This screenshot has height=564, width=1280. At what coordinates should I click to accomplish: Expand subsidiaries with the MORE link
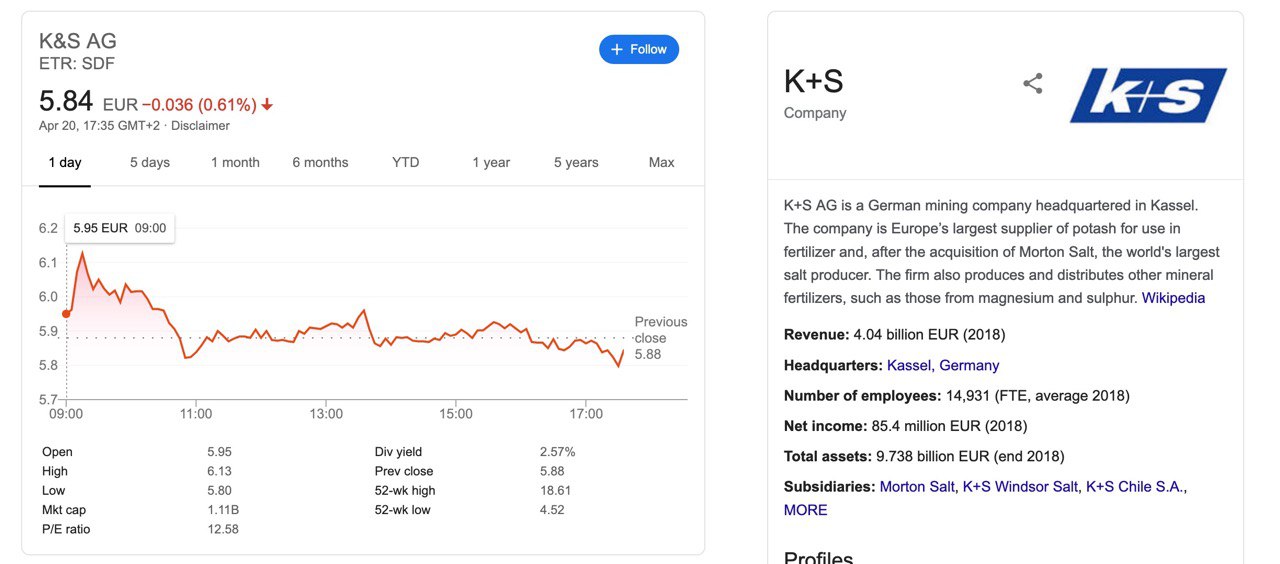(x=806, y=510)
